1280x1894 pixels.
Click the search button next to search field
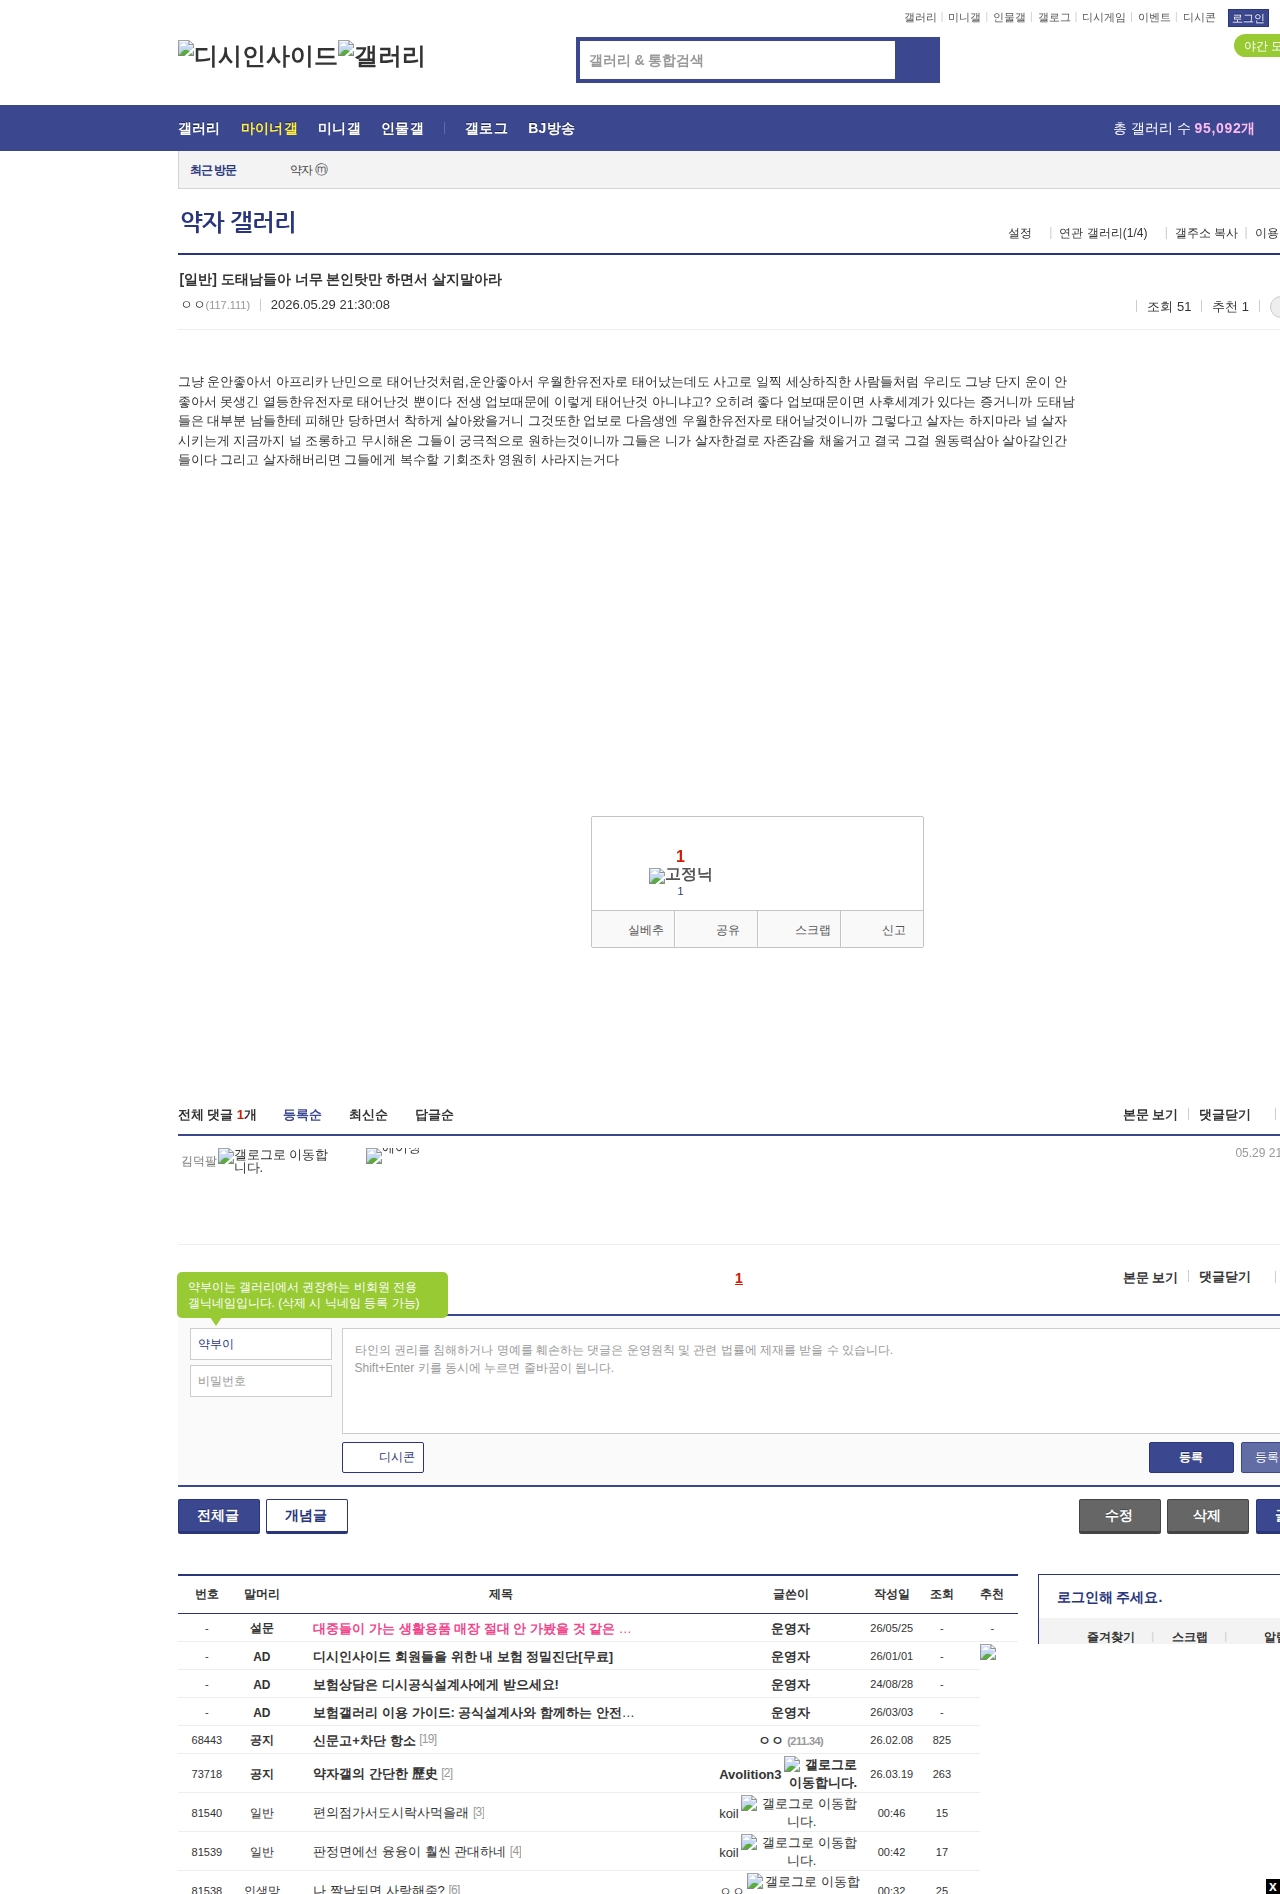917,60
